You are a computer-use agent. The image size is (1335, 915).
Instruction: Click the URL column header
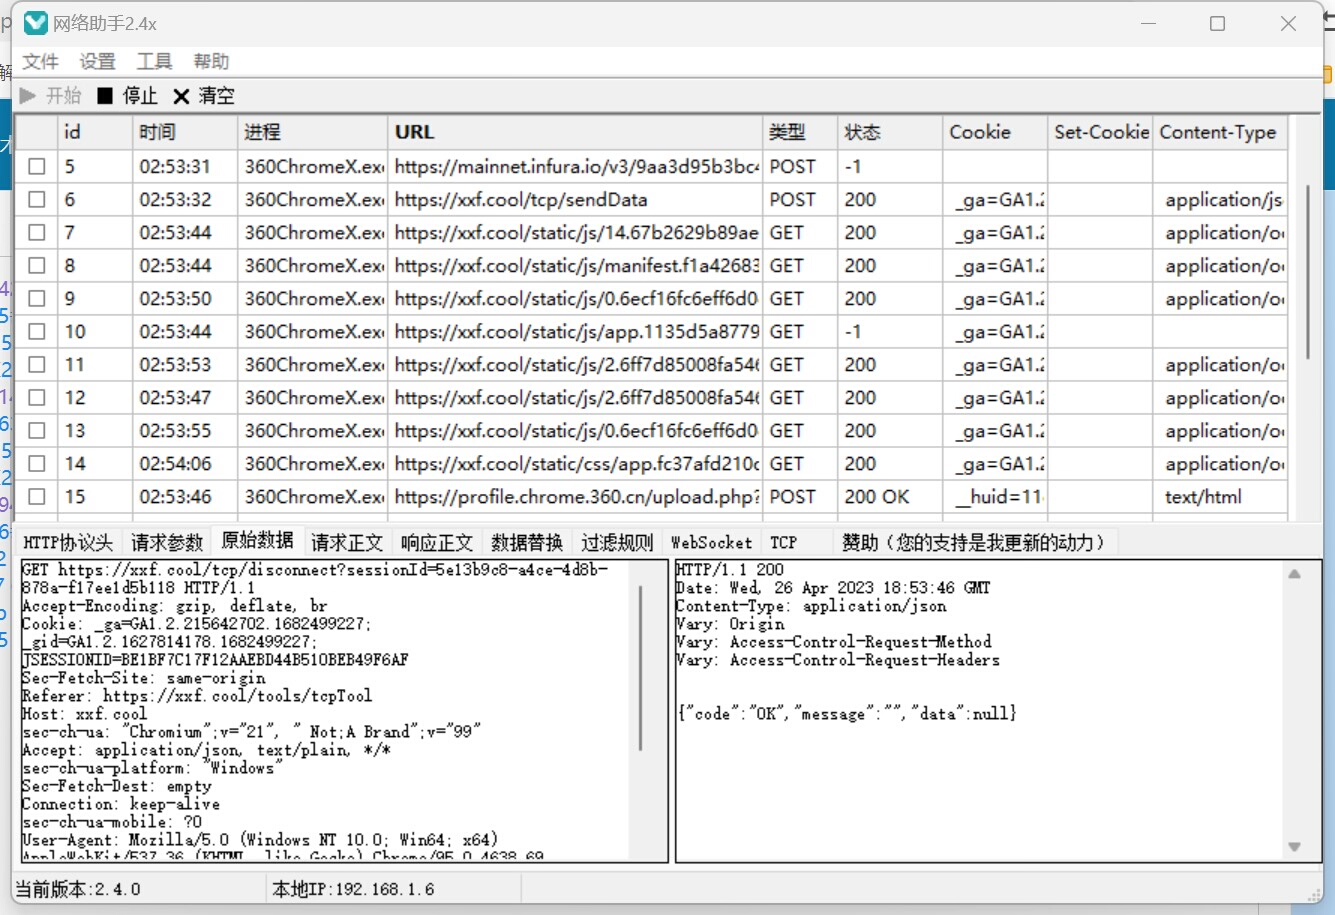(x=575, y=132)
